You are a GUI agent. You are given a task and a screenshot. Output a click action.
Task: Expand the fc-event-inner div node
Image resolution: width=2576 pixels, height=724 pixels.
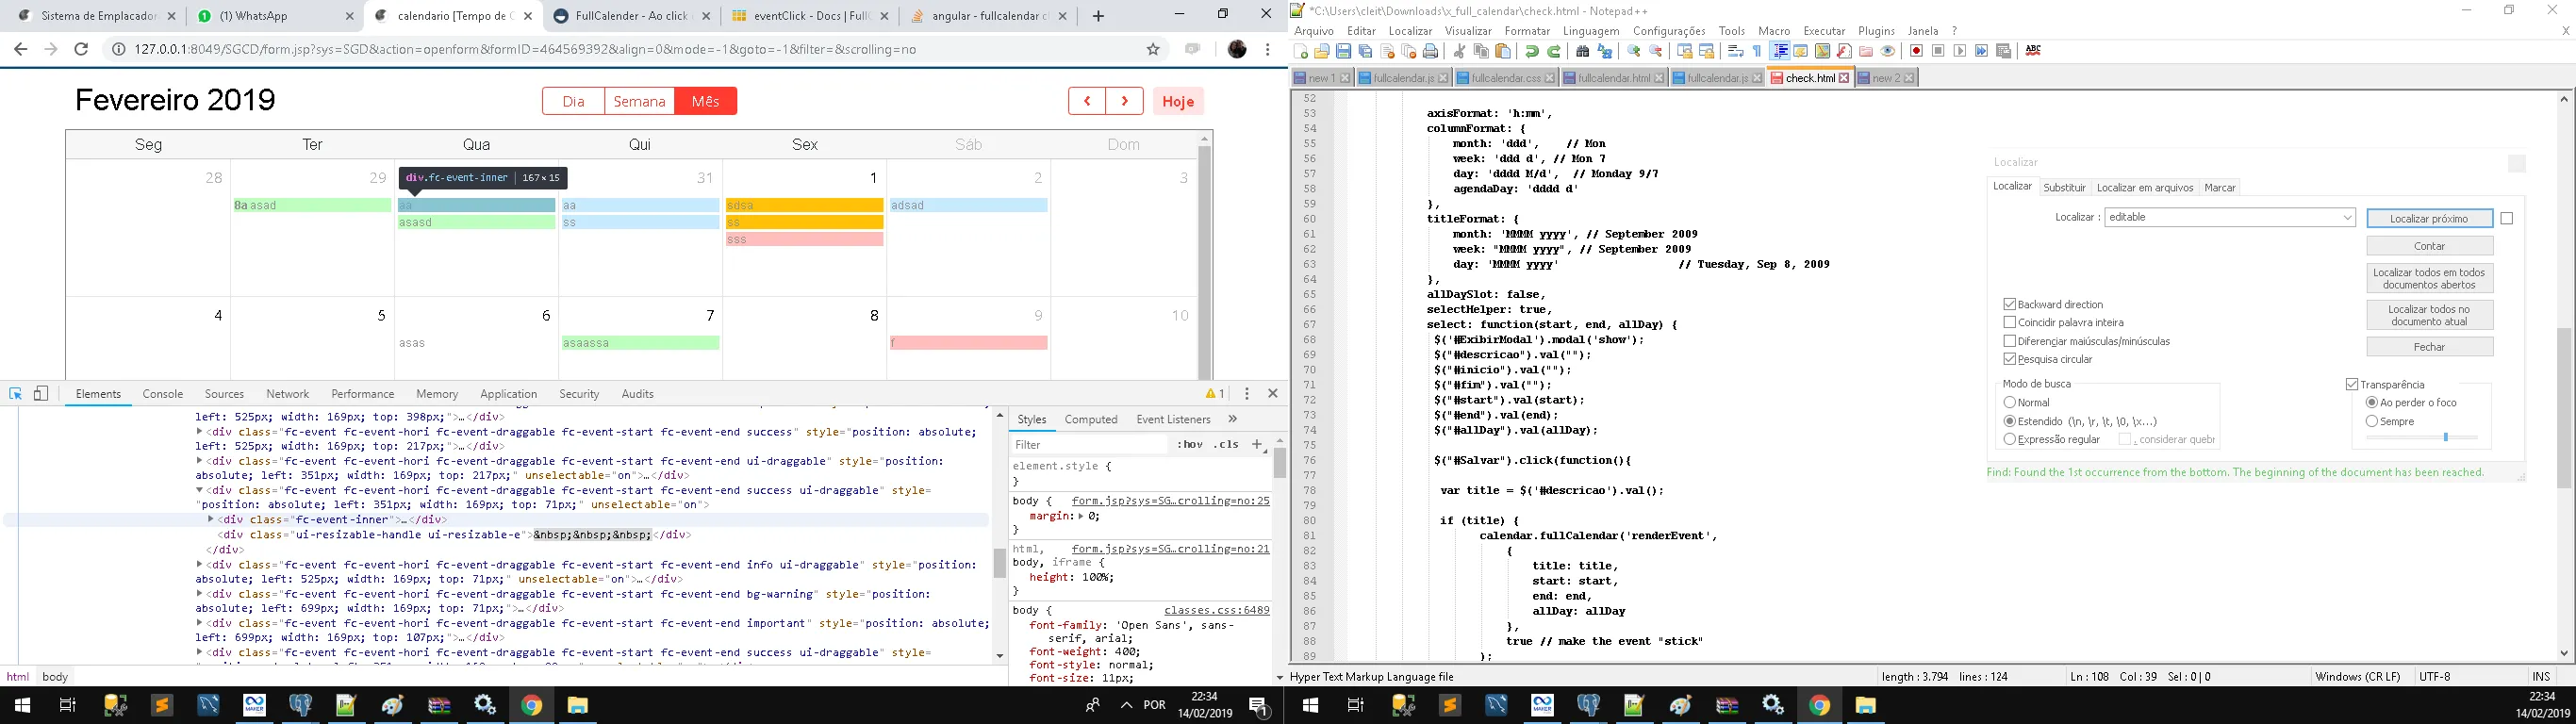point(211,519)
